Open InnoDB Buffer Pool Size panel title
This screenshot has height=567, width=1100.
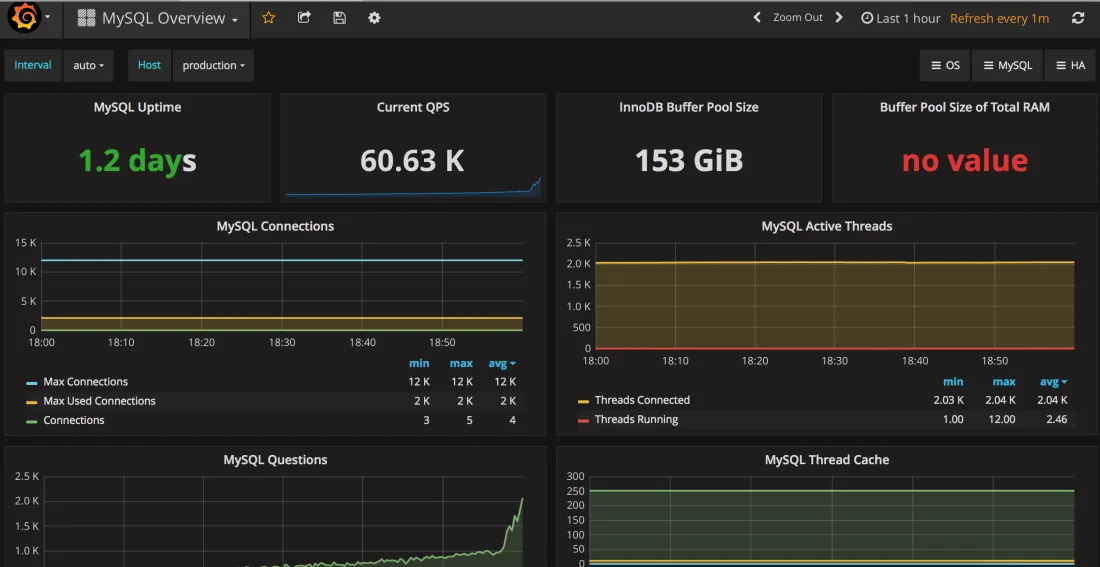click(x=689, y=107)
